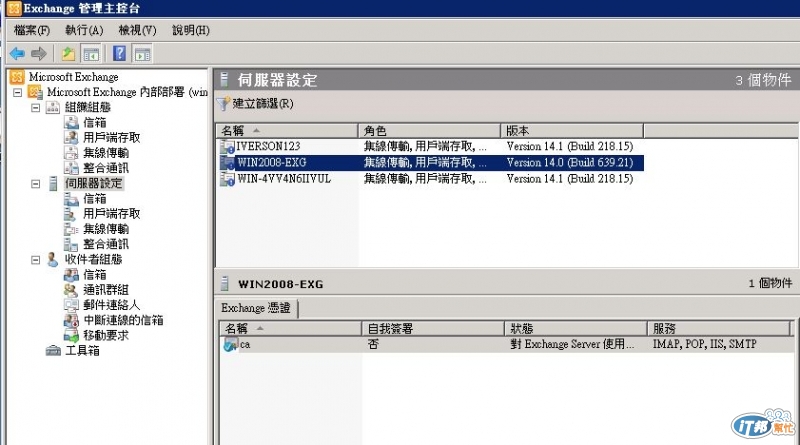The width and height of the screenshot is (800, 445).
Task: Select the 伺服器設定 tree node
Action: click(93, 184)
